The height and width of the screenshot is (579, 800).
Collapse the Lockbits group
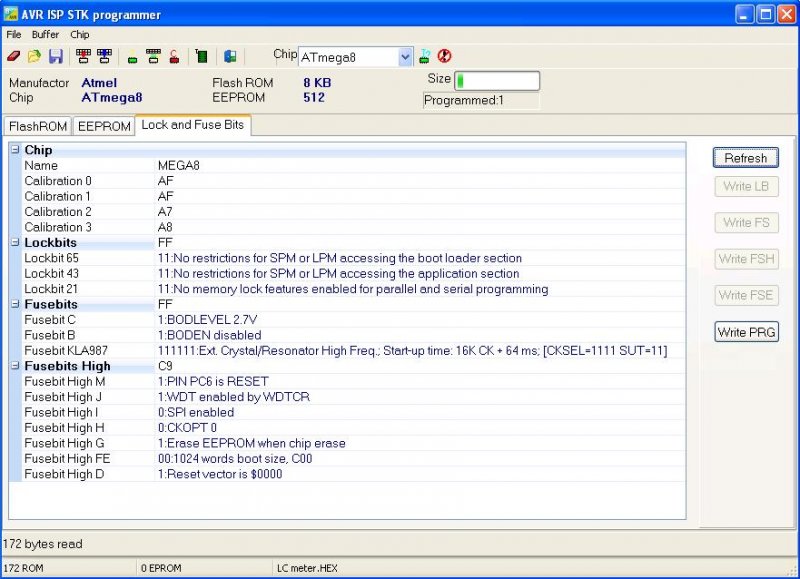[15, 242]
